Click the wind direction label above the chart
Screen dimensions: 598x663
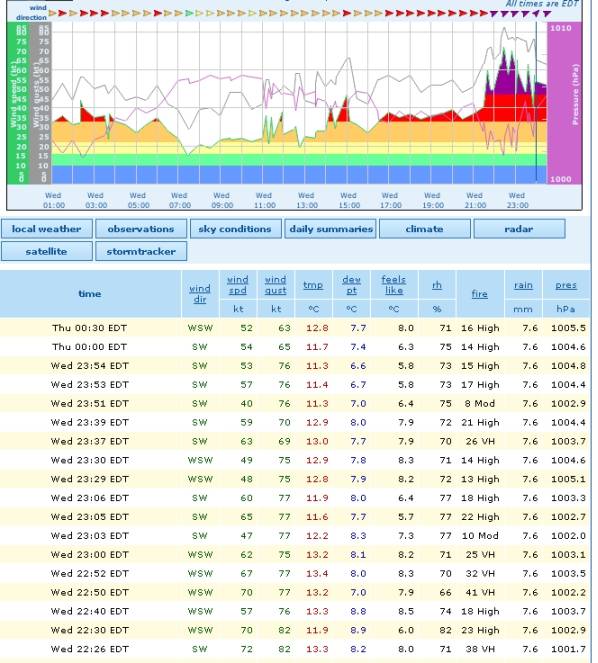point(32,13)
